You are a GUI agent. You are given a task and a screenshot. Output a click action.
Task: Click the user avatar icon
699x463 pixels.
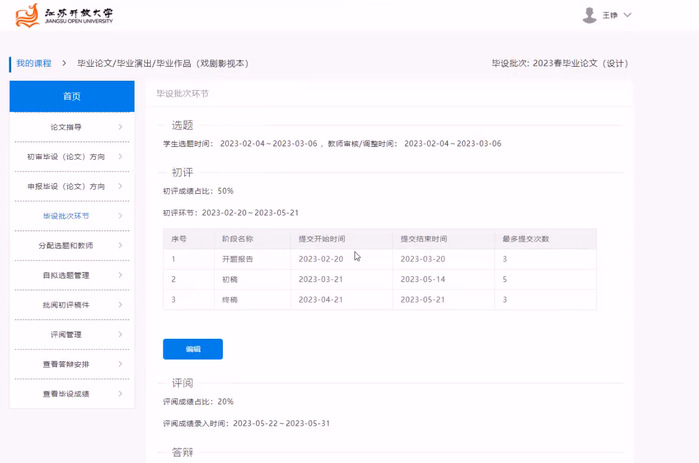coord(589,15)
